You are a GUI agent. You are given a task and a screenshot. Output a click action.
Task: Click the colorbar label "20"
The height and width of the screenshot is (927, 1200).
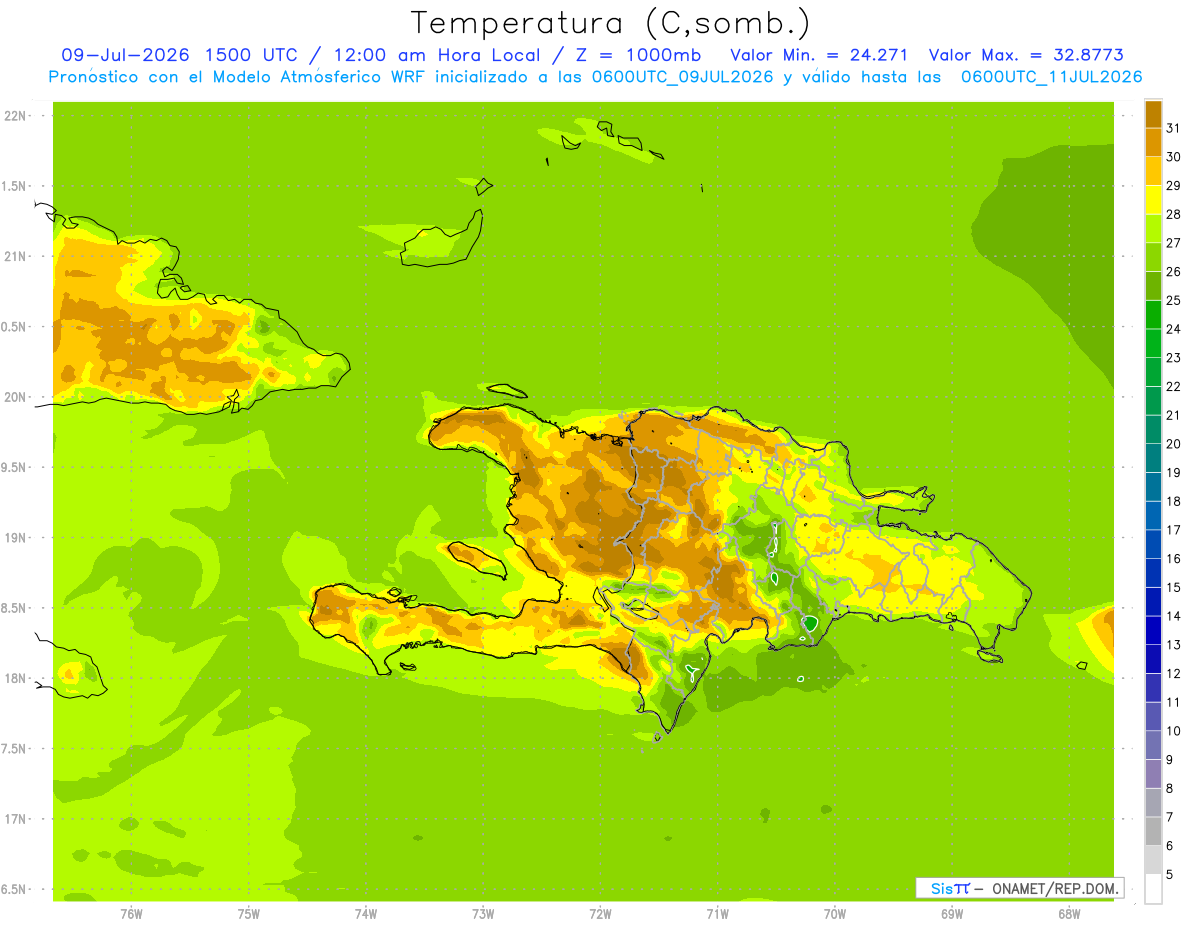point(1174,444)
